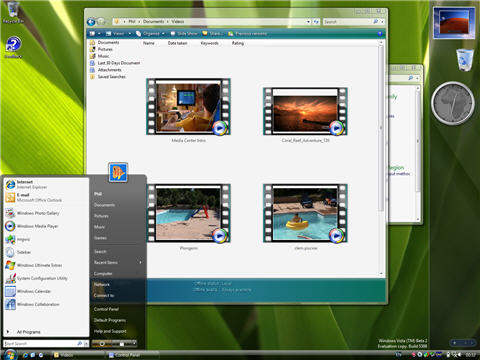
Task: Click the Back arrow in the Videos window
Action: tap(91, 22)
